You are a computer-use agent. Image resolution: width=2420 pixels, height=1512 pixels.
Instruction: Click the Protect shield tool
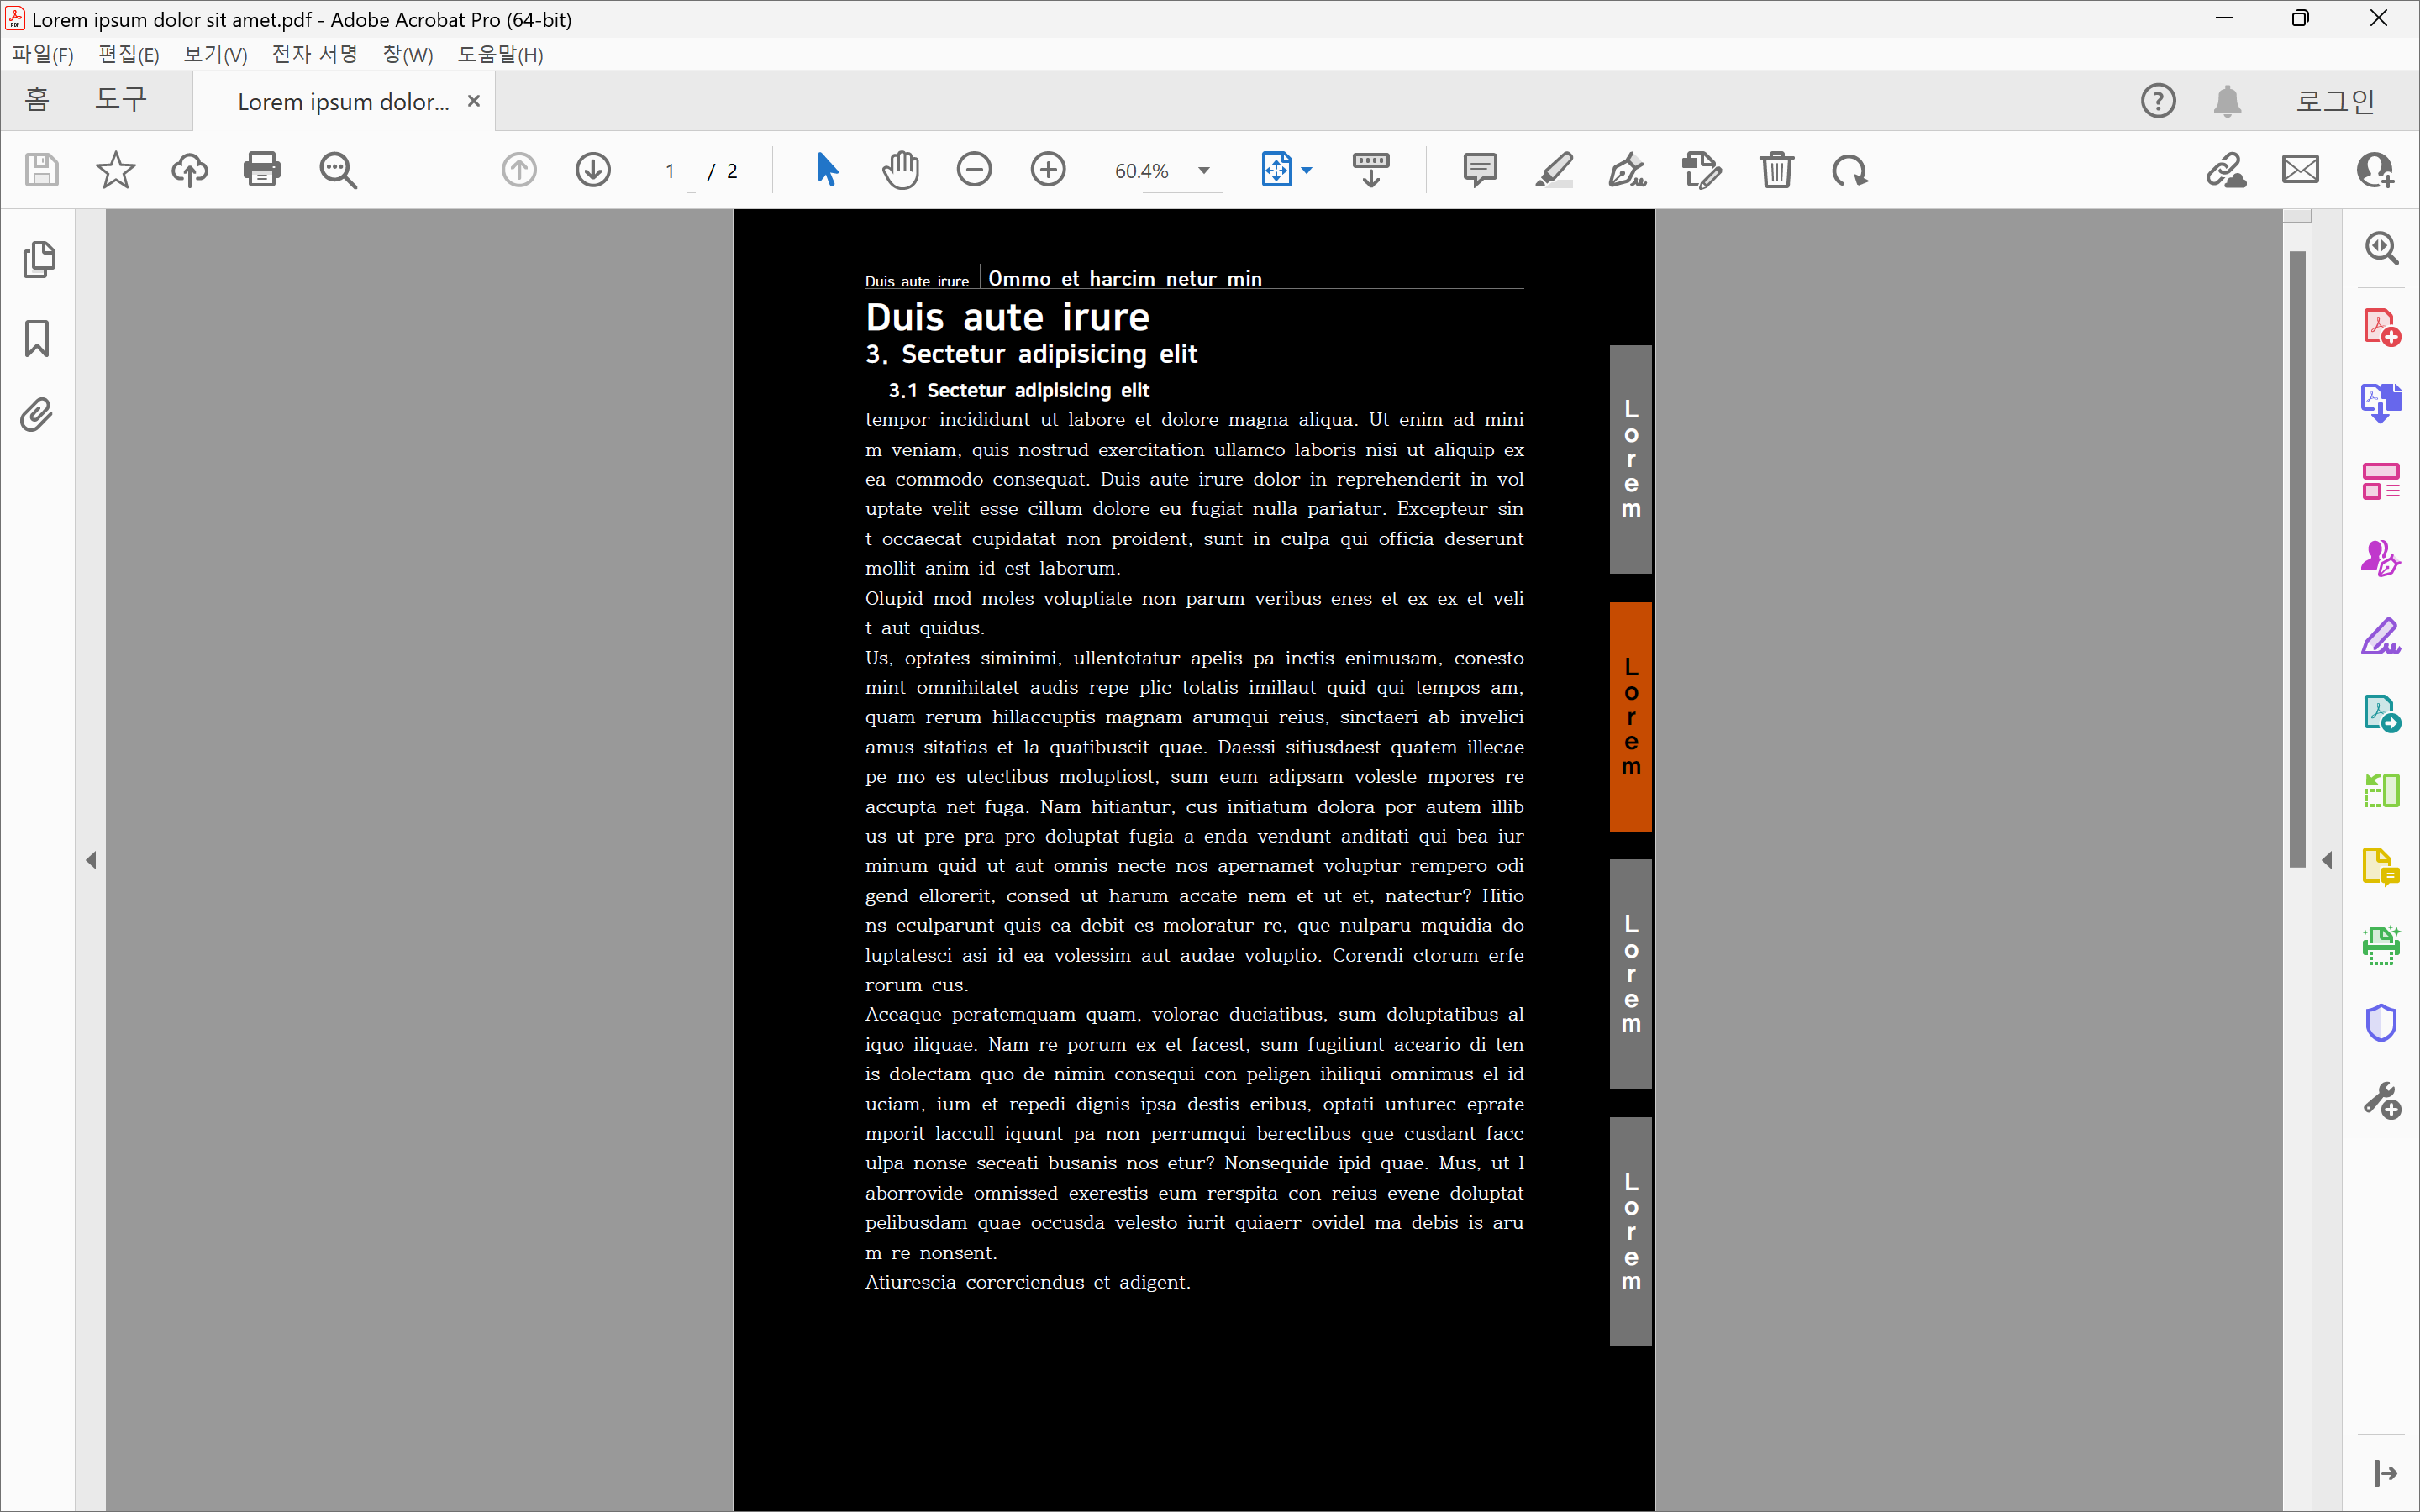click(x=2381, y=1022)
